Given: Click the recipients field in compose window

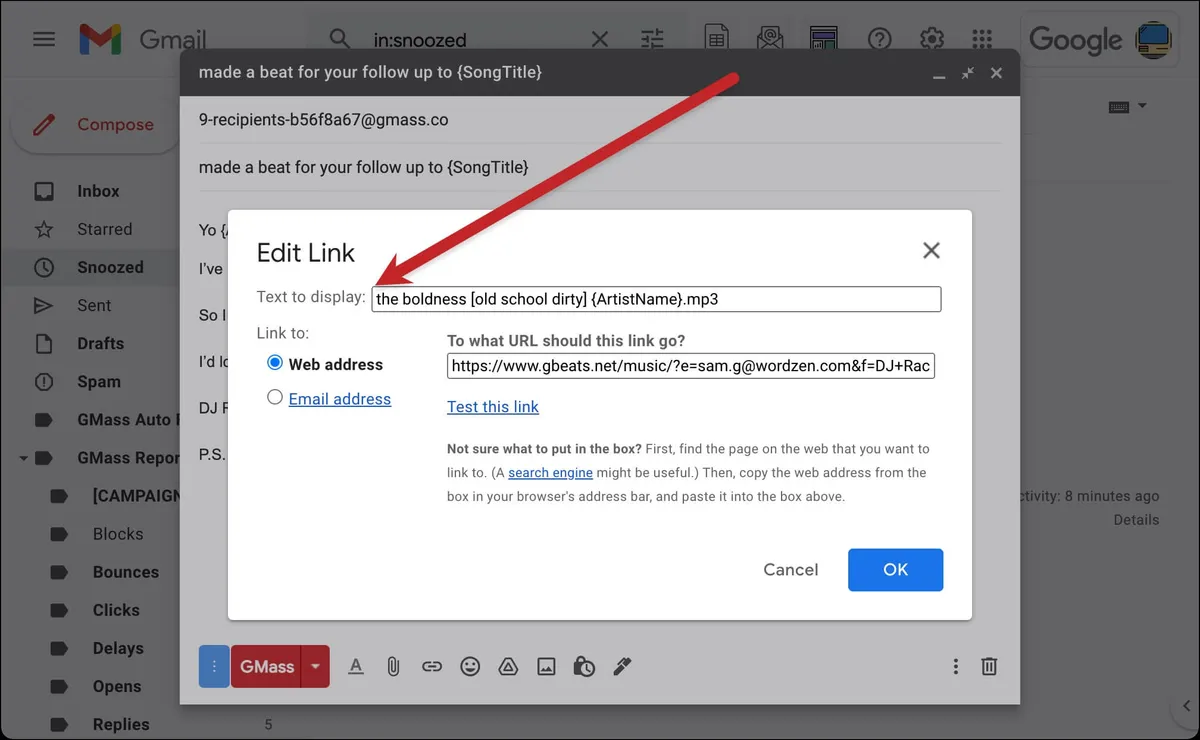Looking at the screenshot, I should point(600,120).
